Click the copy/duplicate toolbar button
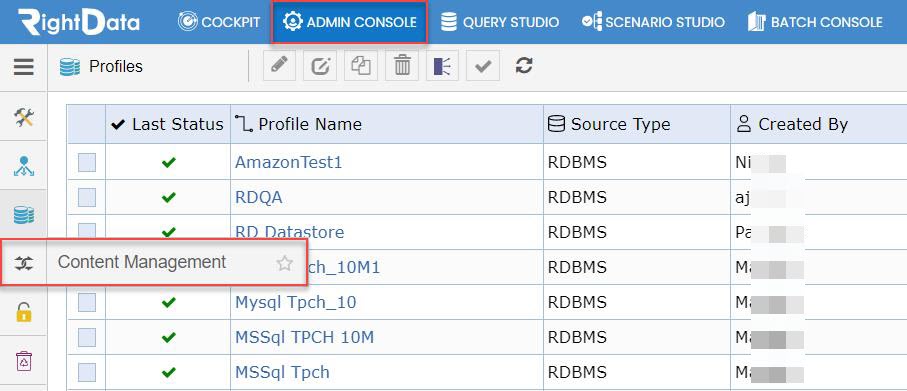This screenshot has width=907, height=391. [361, 66]
